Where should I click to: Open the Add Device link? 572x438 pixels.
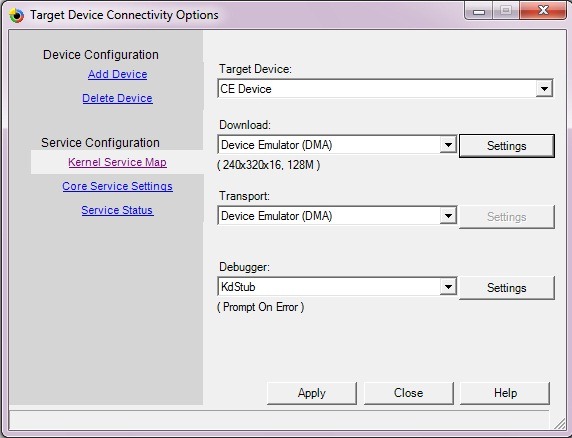click(117, 74)
